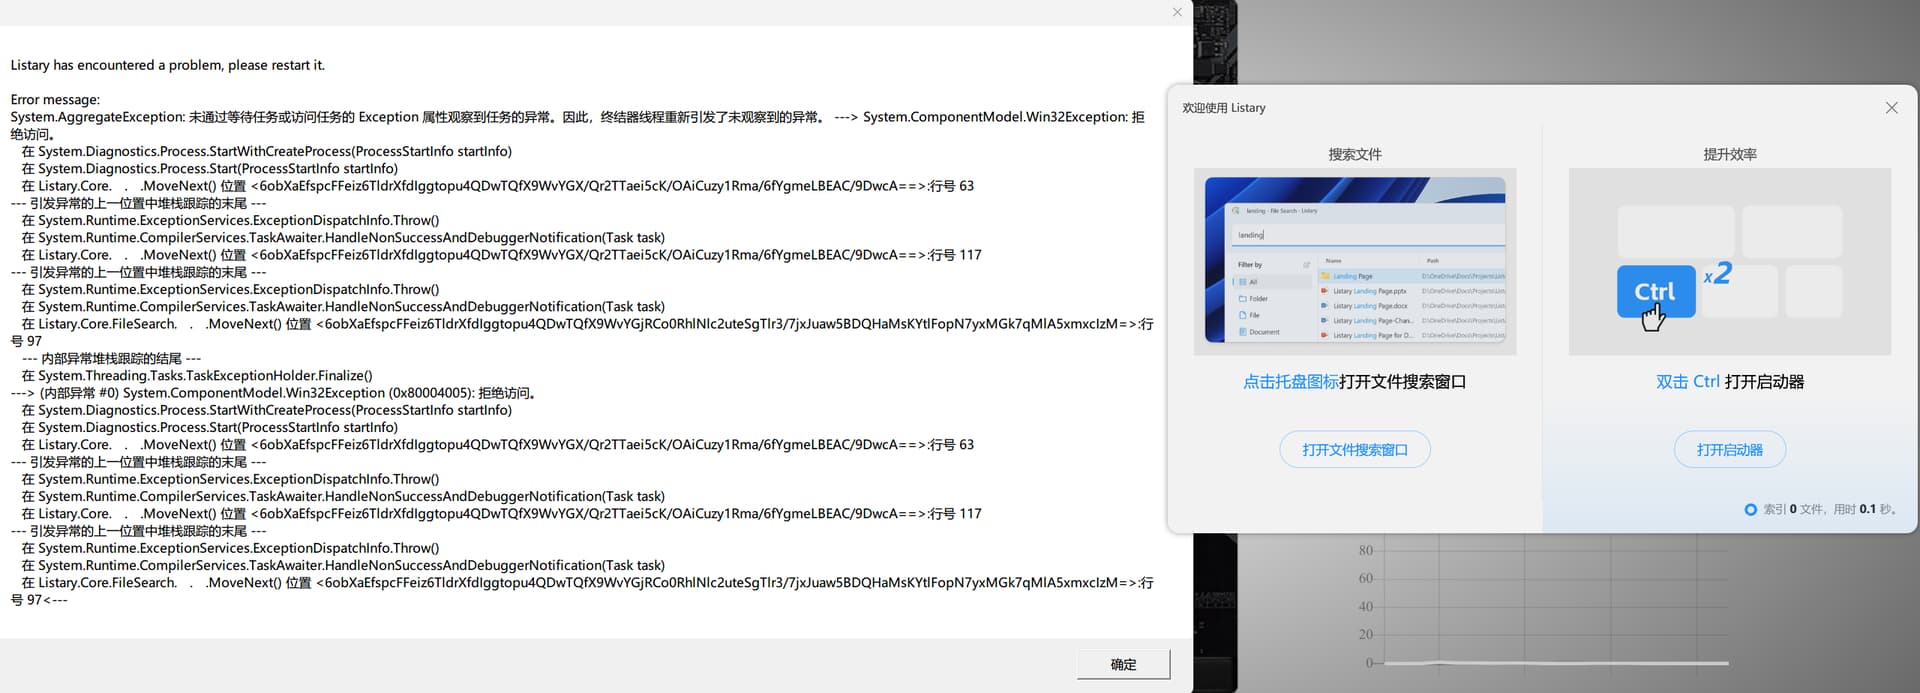
Task: Click the 80 axis label on background chart
Action: pos(1365,550)
